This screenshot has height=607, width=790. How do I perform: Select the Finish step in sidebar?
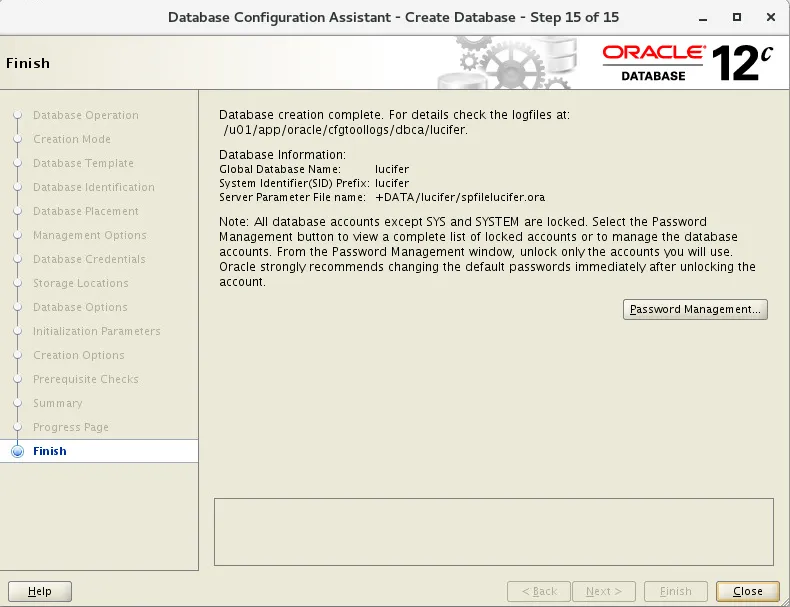[49, 451]
